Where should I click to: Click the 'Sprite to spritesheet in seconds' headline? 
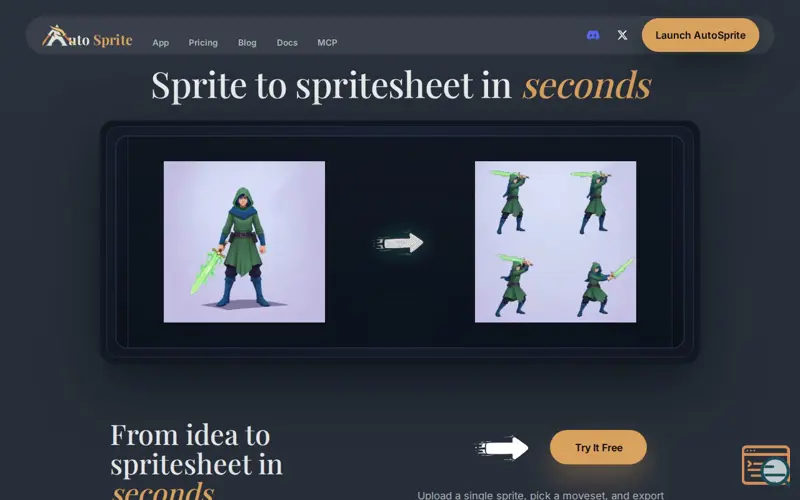[401, 85]
